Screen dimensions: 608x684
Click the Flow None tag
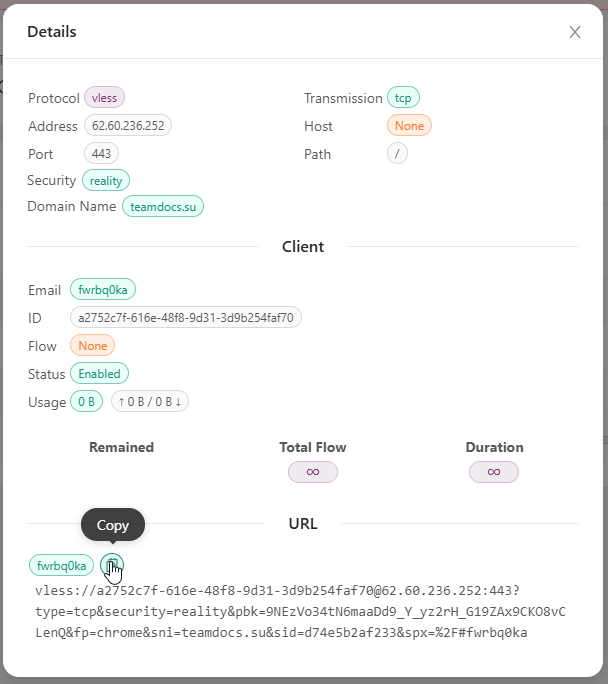(x=92, y=346)
